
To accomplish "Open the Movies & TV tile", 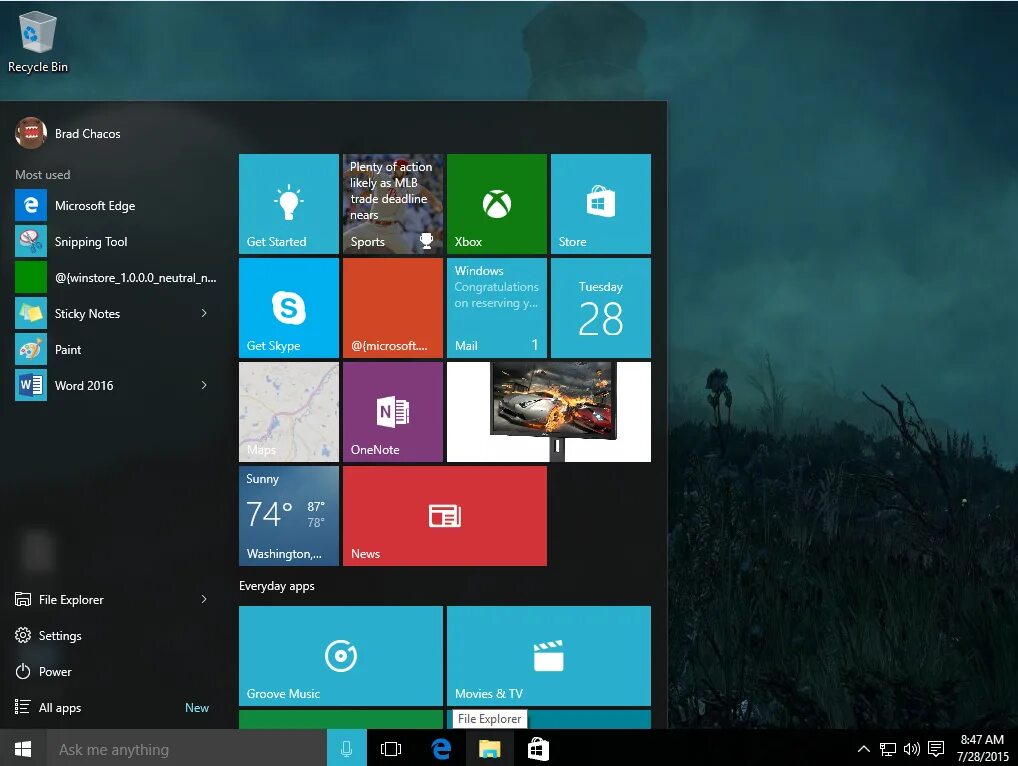I will coord(549,656).
